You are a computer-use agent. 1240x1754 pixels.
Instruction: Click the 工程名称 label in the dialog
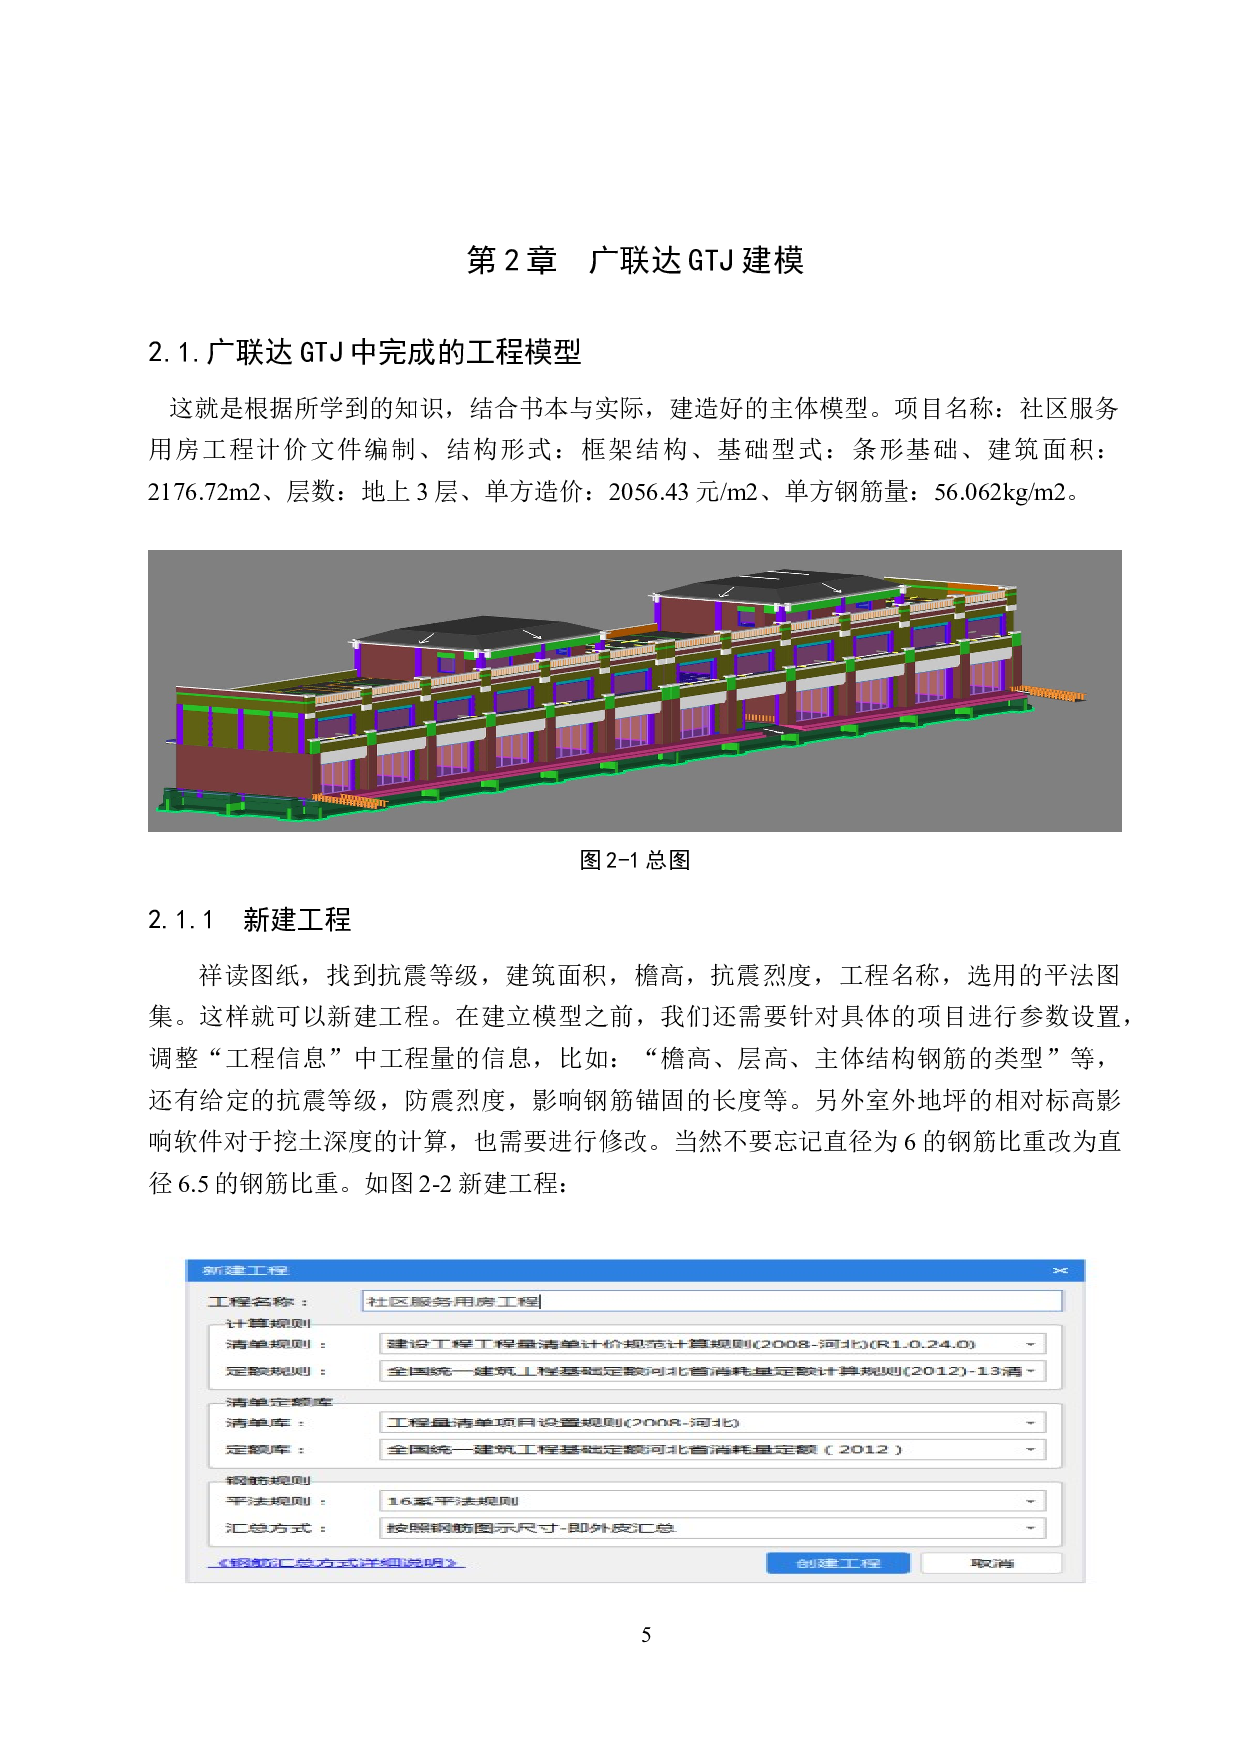257,1301
